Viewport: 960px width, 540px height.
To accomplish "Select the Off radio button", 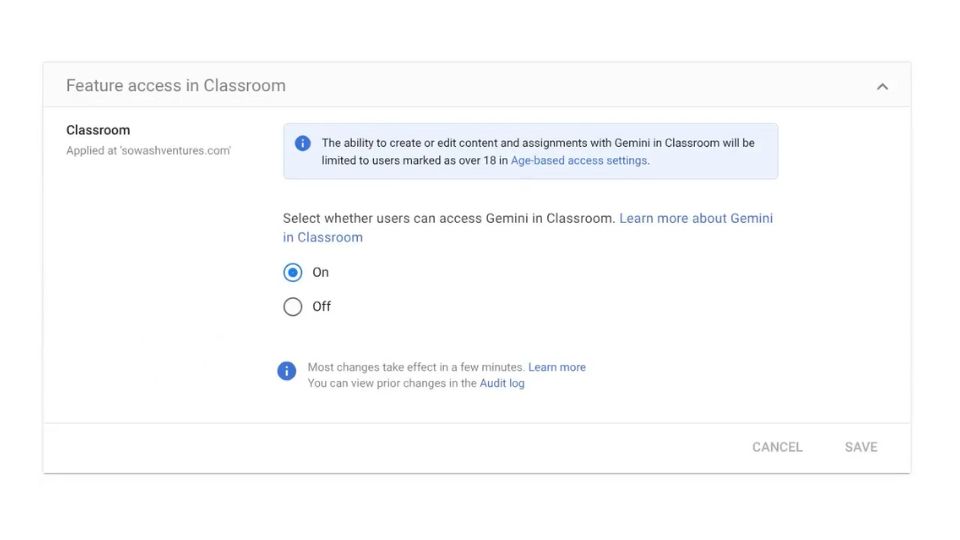I will [293, 307].
